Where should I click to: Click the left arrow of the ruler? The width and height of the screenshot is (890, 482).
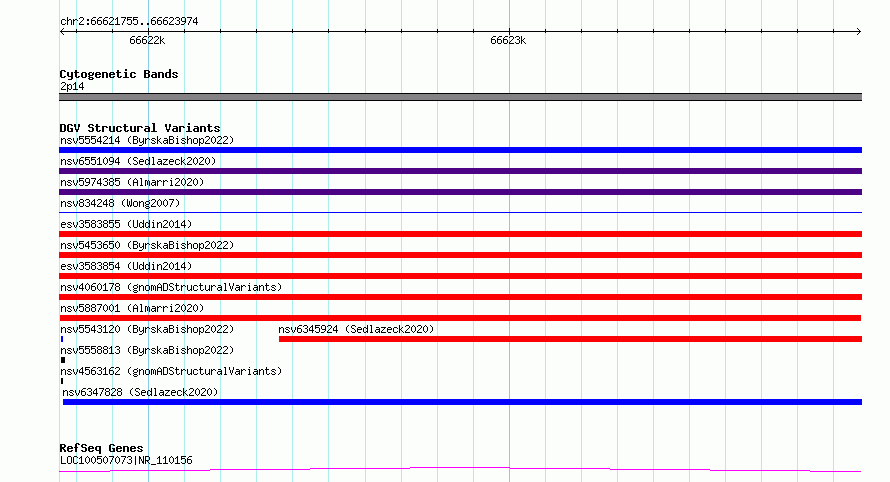[62, 31]
